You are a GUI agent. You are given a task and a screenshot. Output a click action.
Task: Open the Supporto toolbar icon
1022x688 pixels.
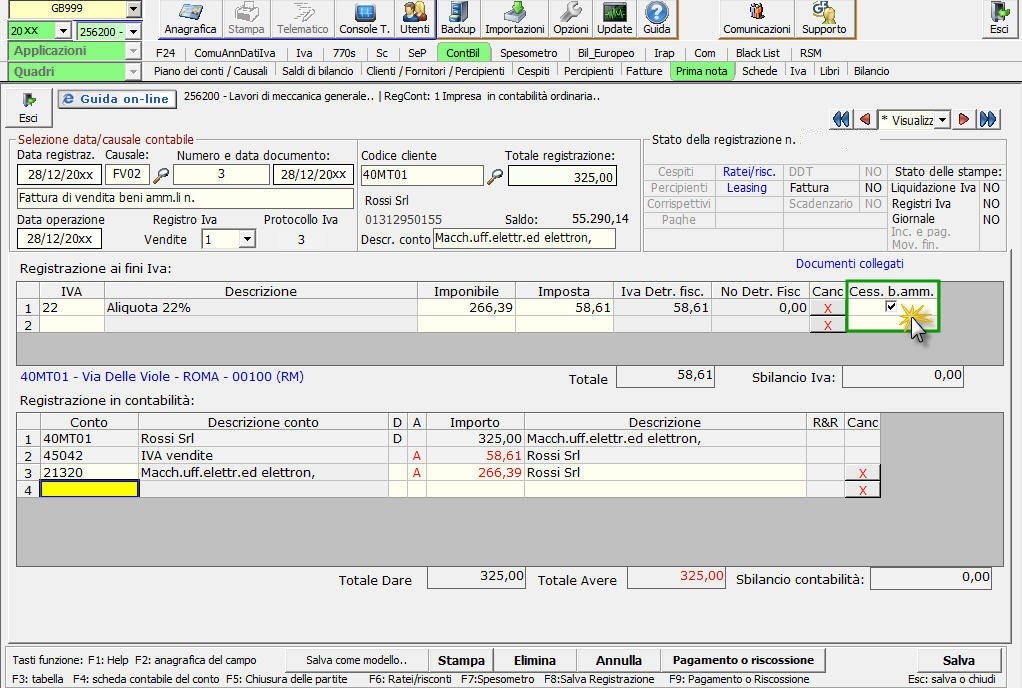(x=824, y=19)
